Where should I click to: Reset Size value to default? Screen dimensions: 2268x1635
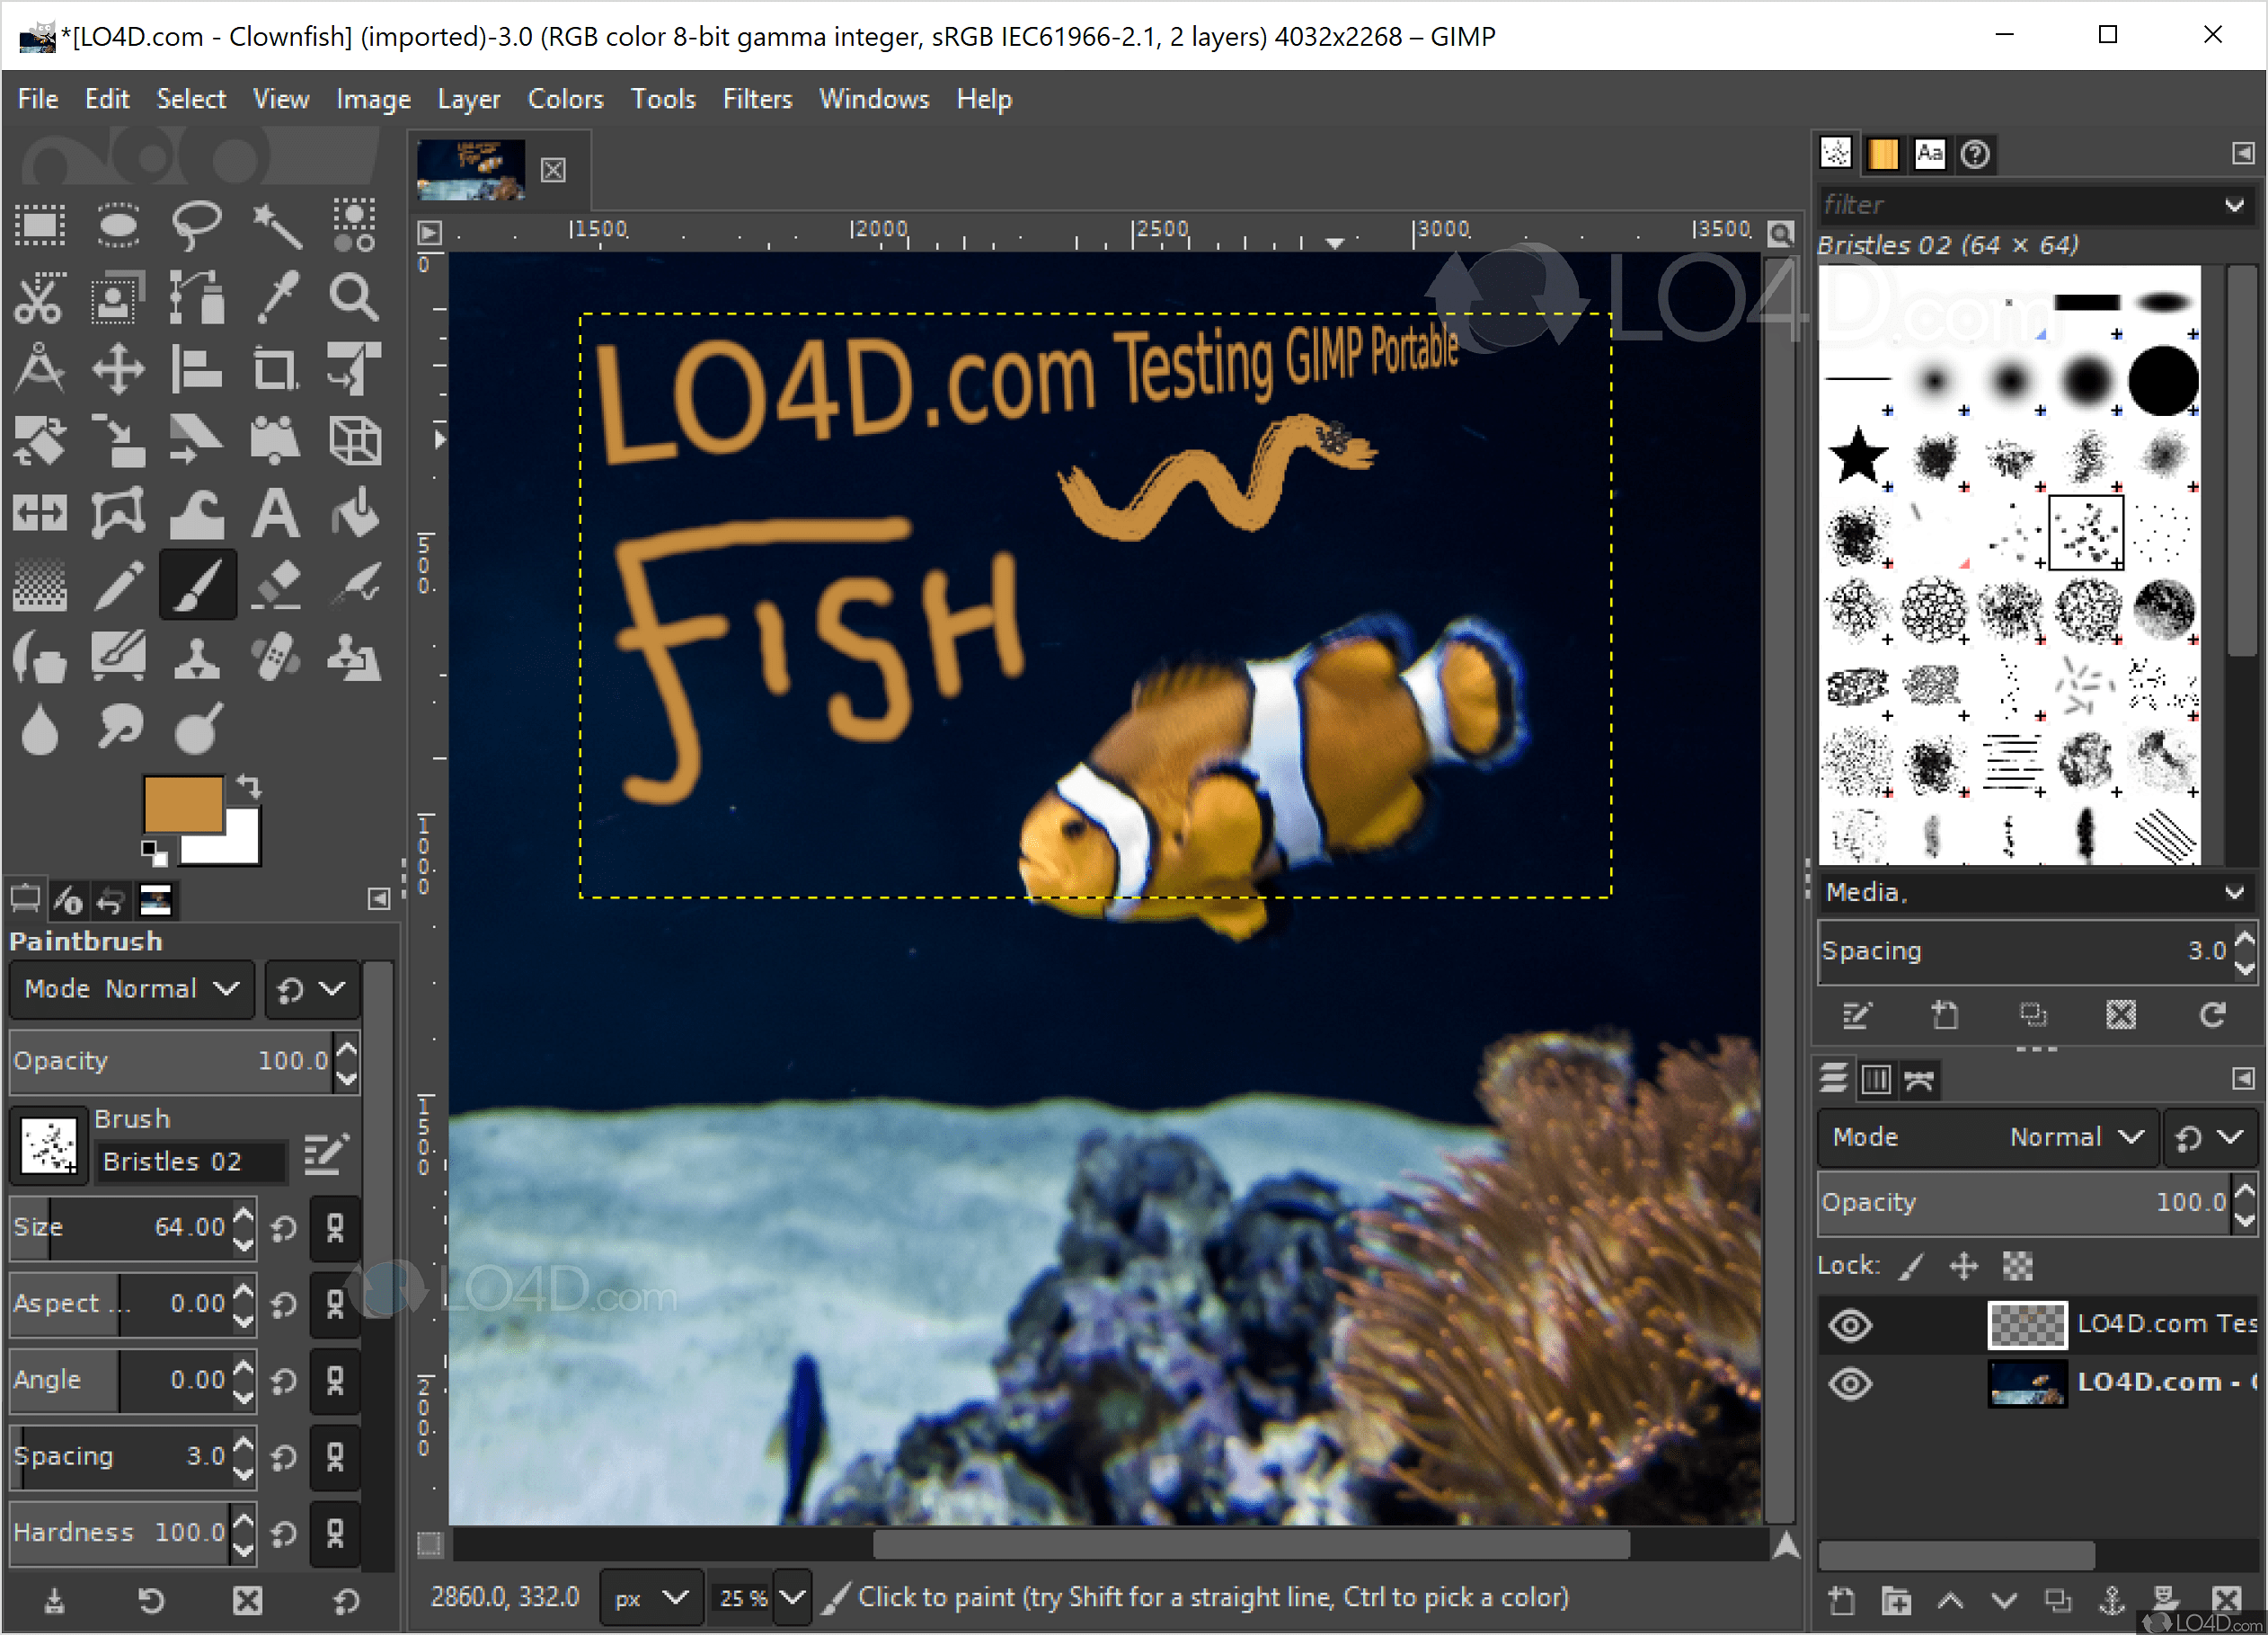[x=284, y=1228]
